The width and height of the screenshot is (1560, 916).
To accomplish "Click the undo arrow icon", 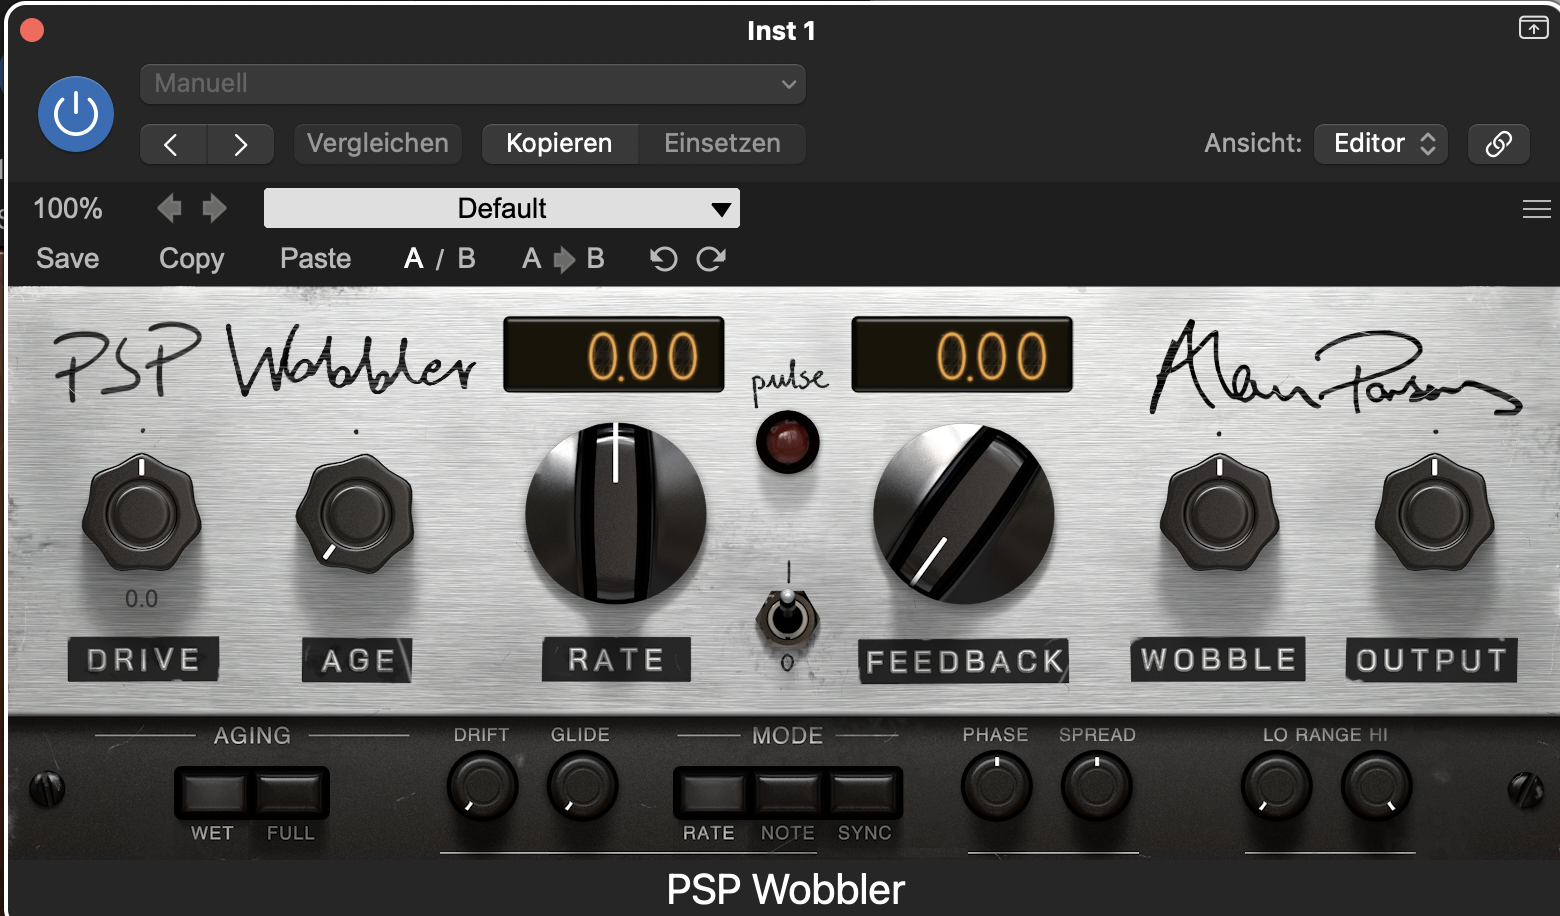I will [663, 259].
